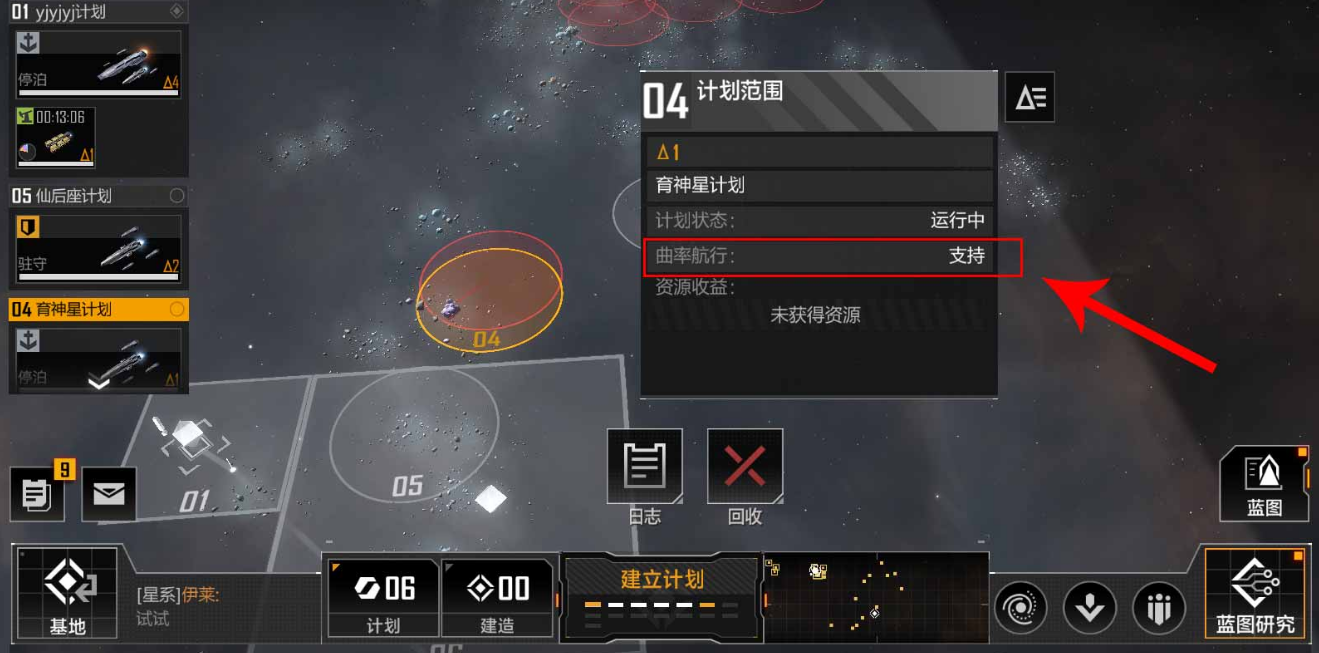Click the star system minimap
This screenshot has width=1319, height=653.
(x=876, y=596)
